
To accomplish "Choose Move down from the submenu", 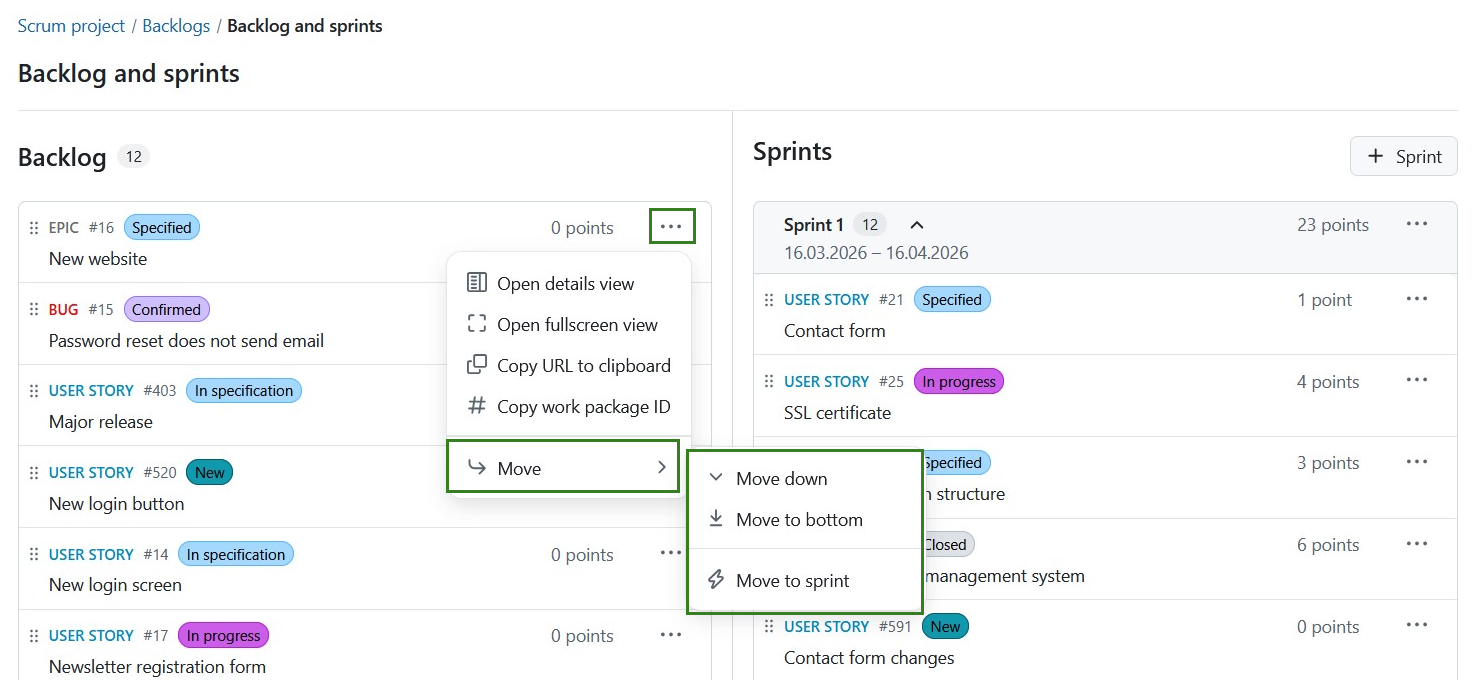I will 782,478.
